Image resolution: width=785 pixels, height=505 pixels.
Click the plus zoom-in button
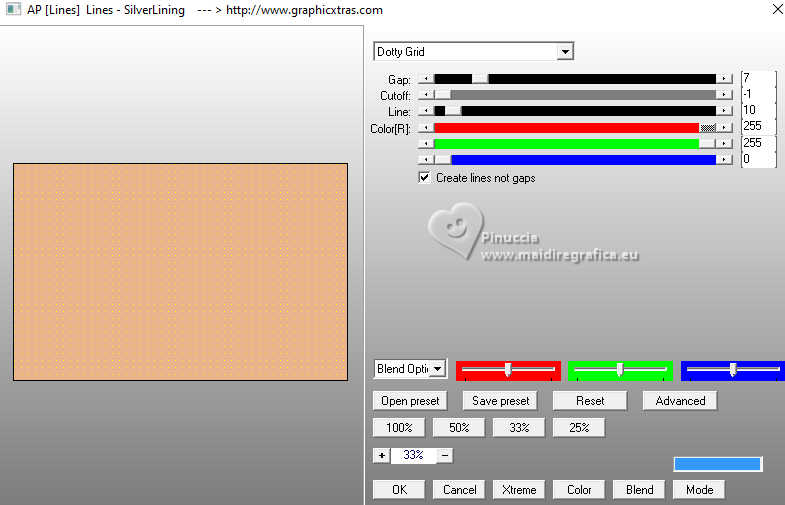(381, 455)
